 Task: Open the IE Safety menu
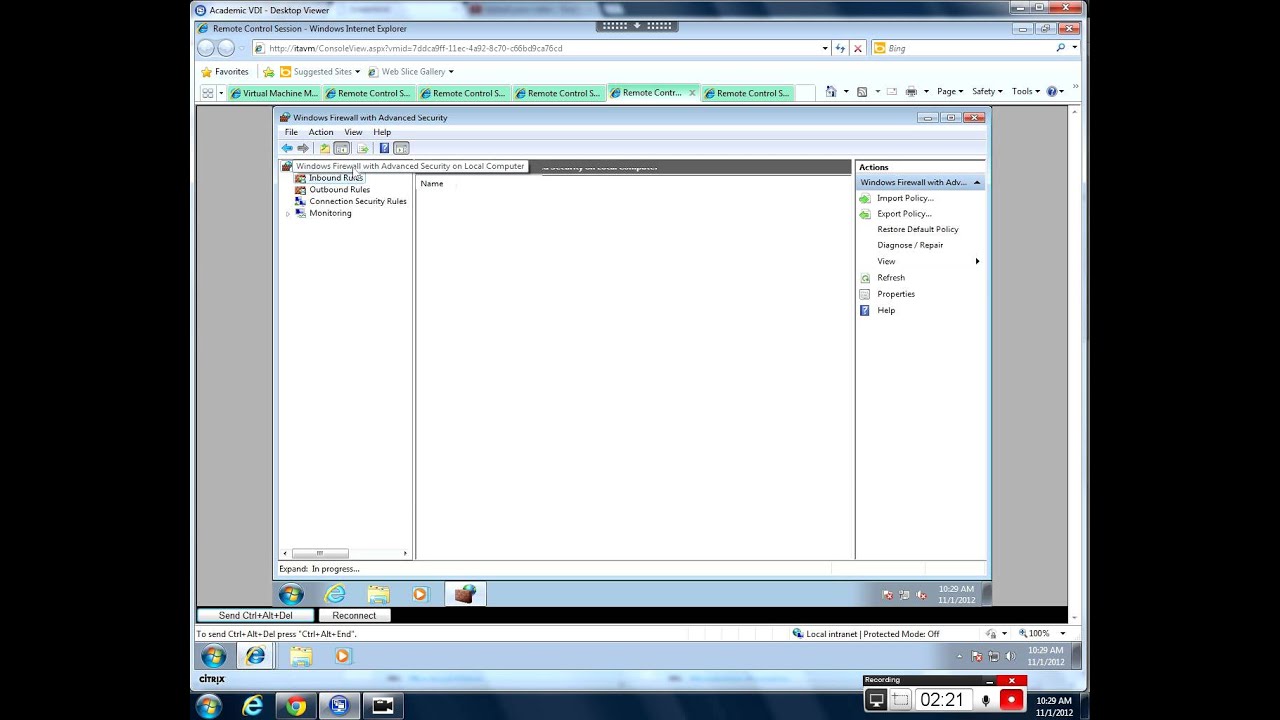tap(987, 92)
